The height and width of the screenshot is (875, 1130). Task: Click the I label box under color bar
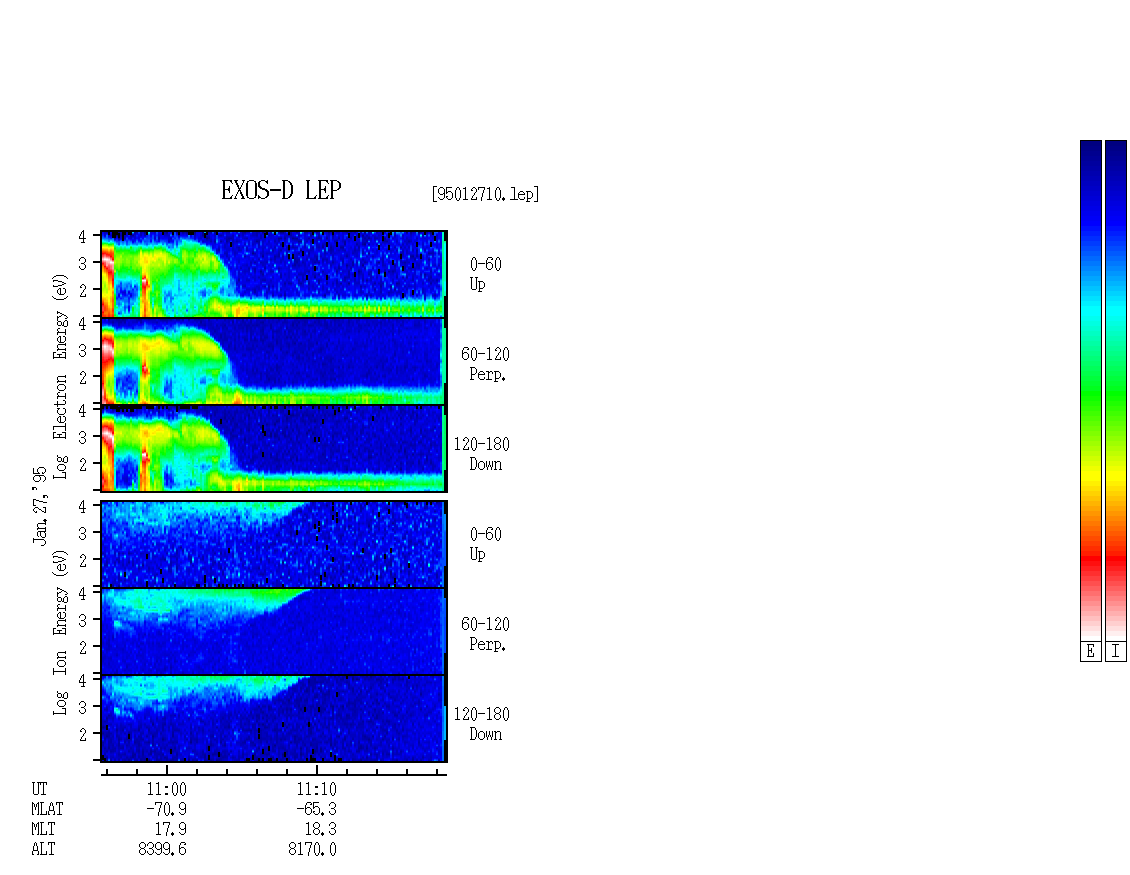point(1116,651)
